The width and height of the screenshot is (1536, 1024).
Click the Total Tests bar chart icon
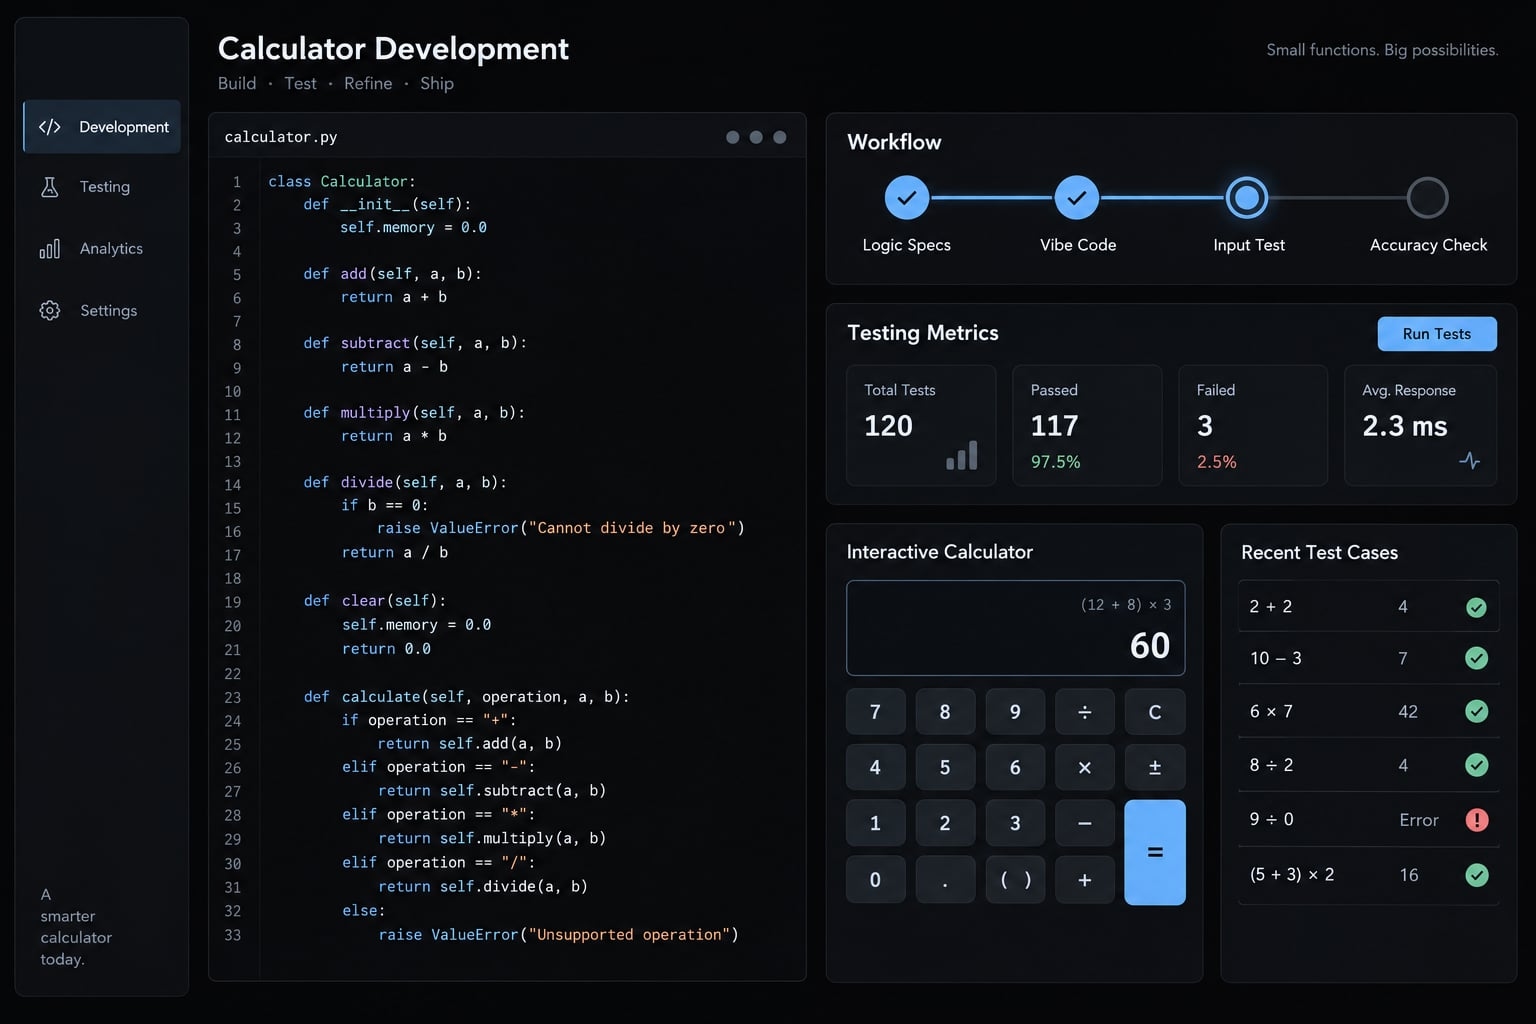click(x=962, y=456)
